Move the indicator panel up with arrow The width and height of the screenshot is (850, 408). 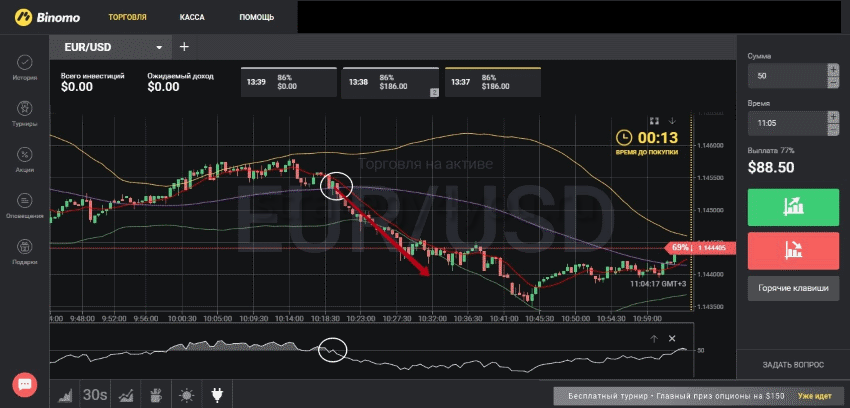pyautogui.click(x=654, y=338)
